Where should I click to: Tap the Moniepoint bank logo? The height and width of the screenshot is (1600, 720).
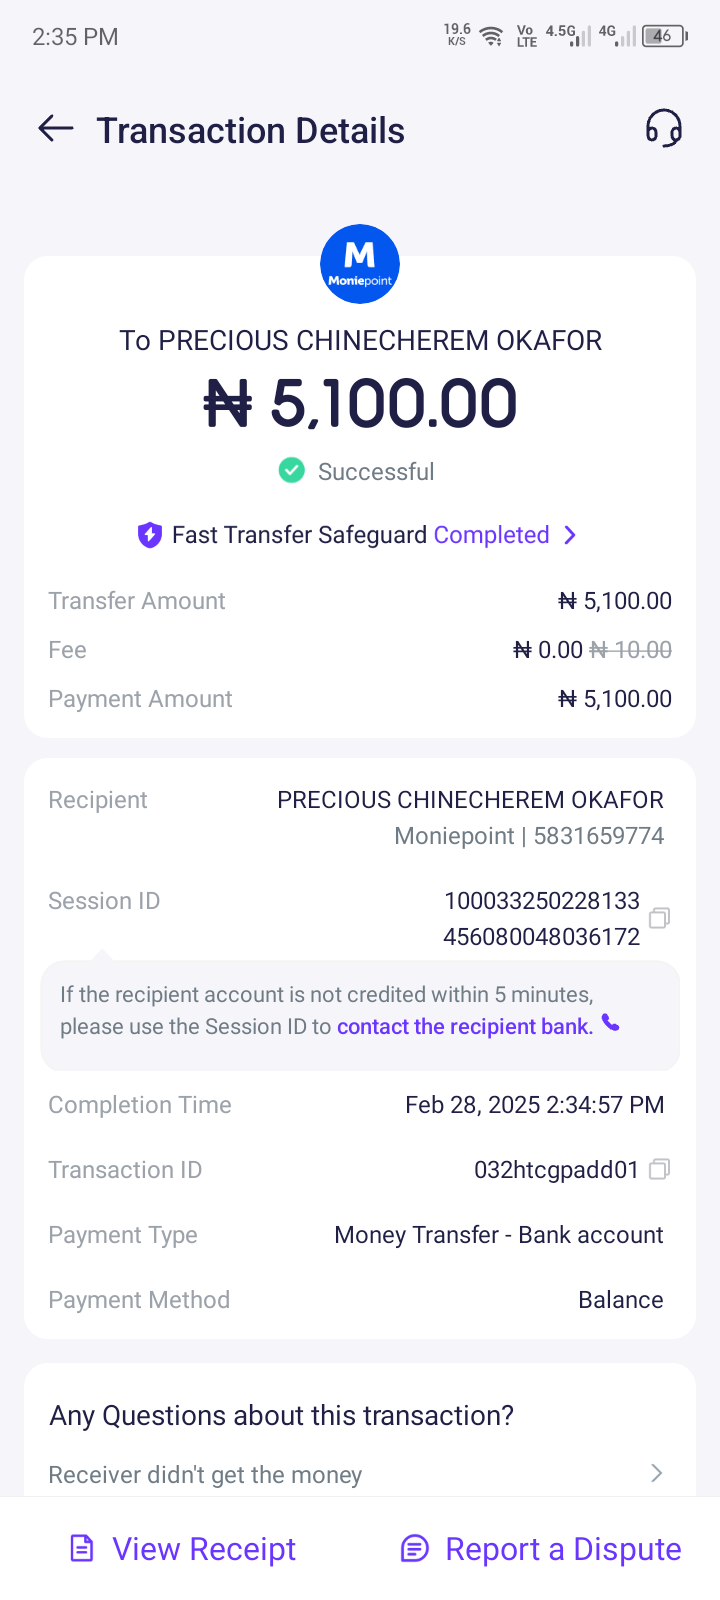coord(360,264)
